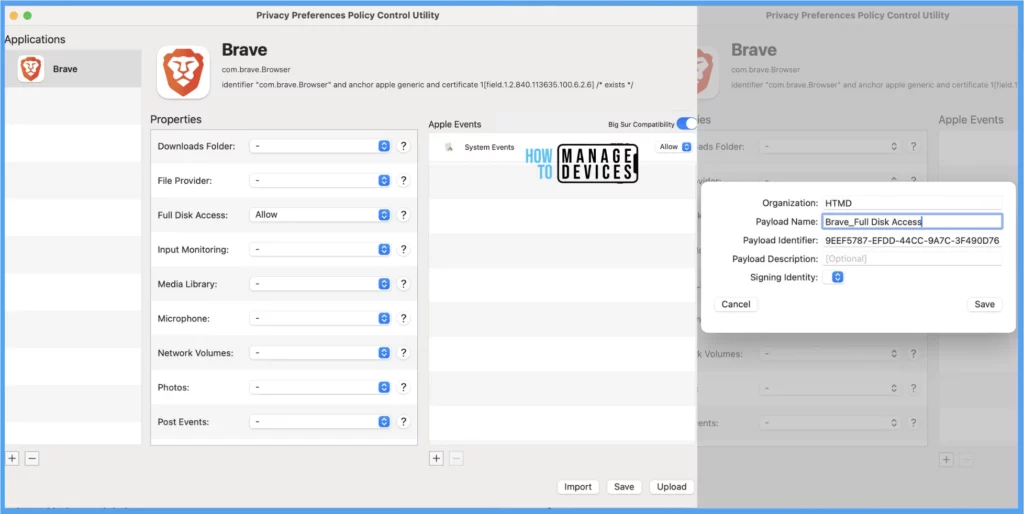Toggle the Big Sur Compatibility switch
This screenshot has height=514, width=1024.
(x=686, y=124)
